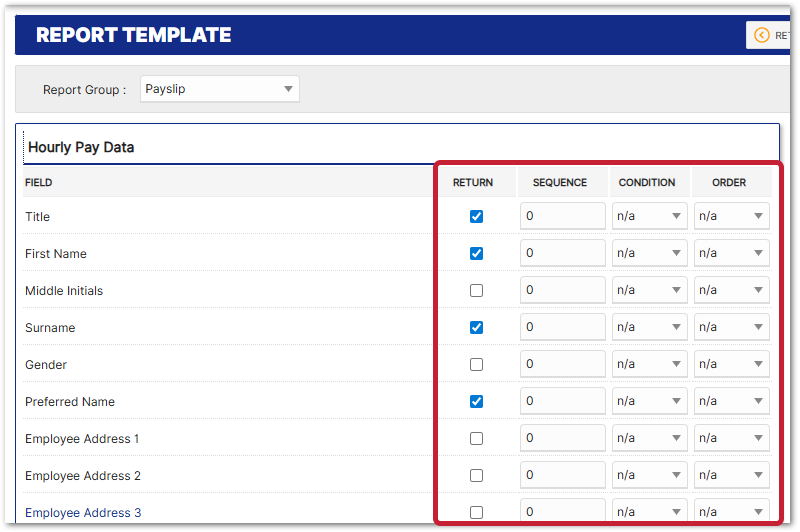This screenshot has height=532, width=800.
Task: Open the Report Group dropdown
Action: point(220,89)
